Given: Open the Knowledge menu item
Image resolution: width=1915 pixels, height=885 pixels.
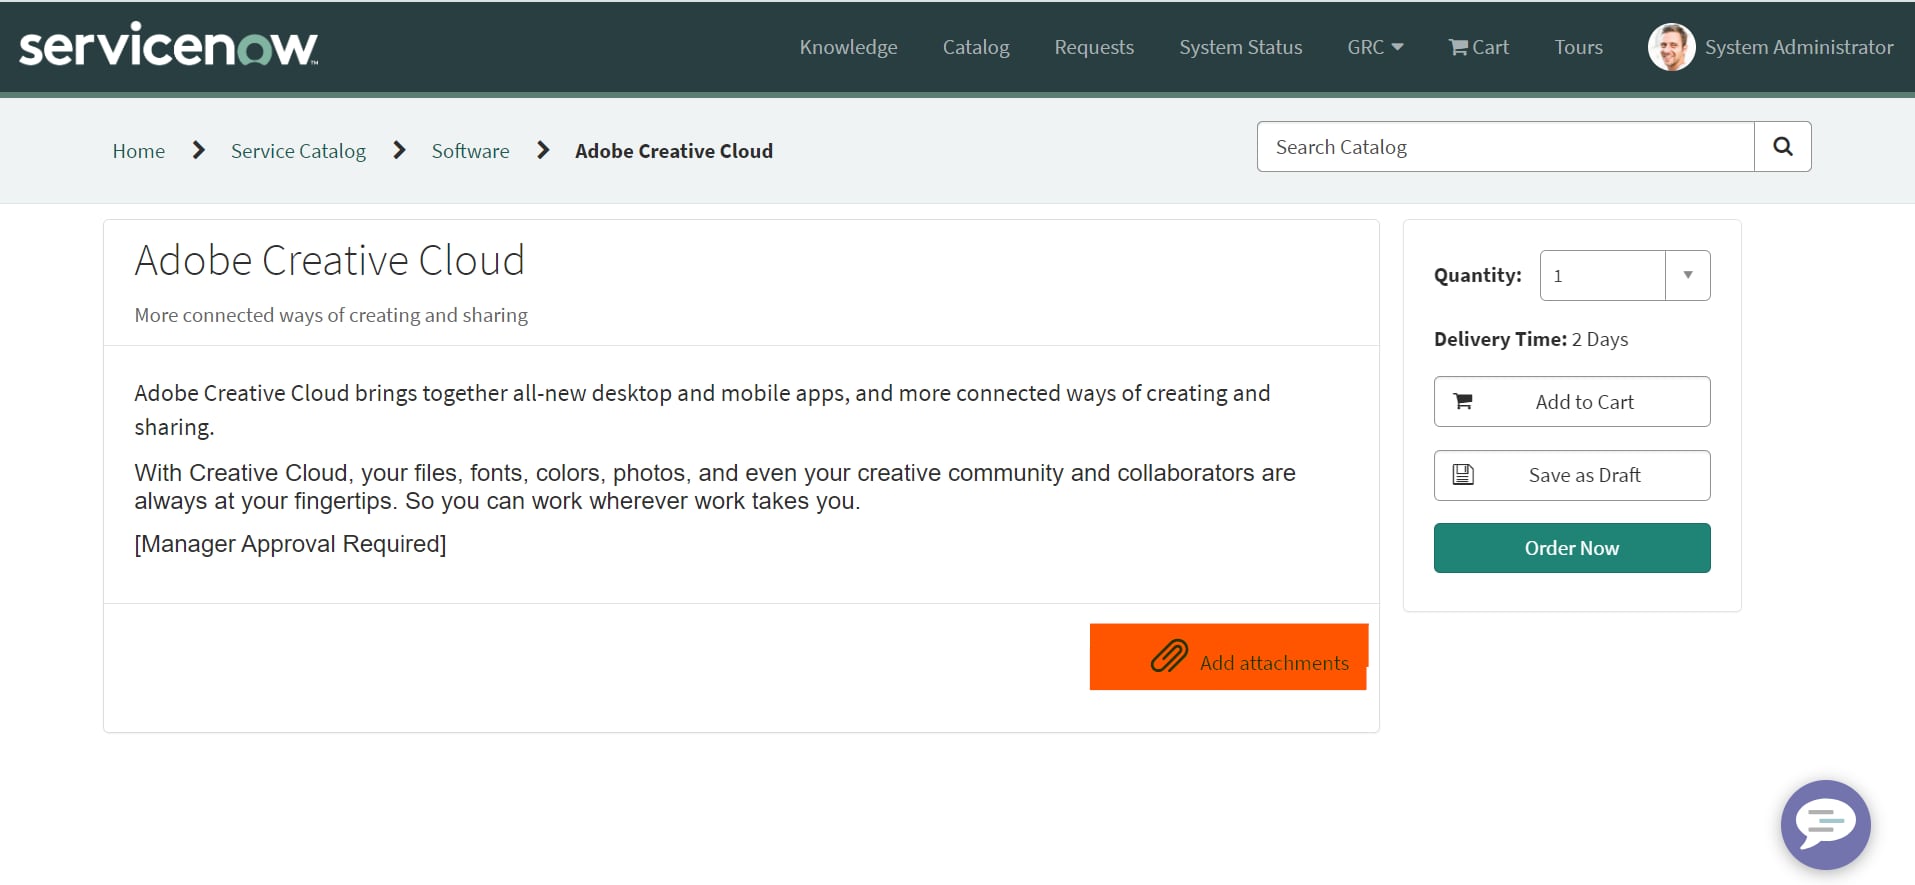Looking at the screenshot, I should click(848, 47).
